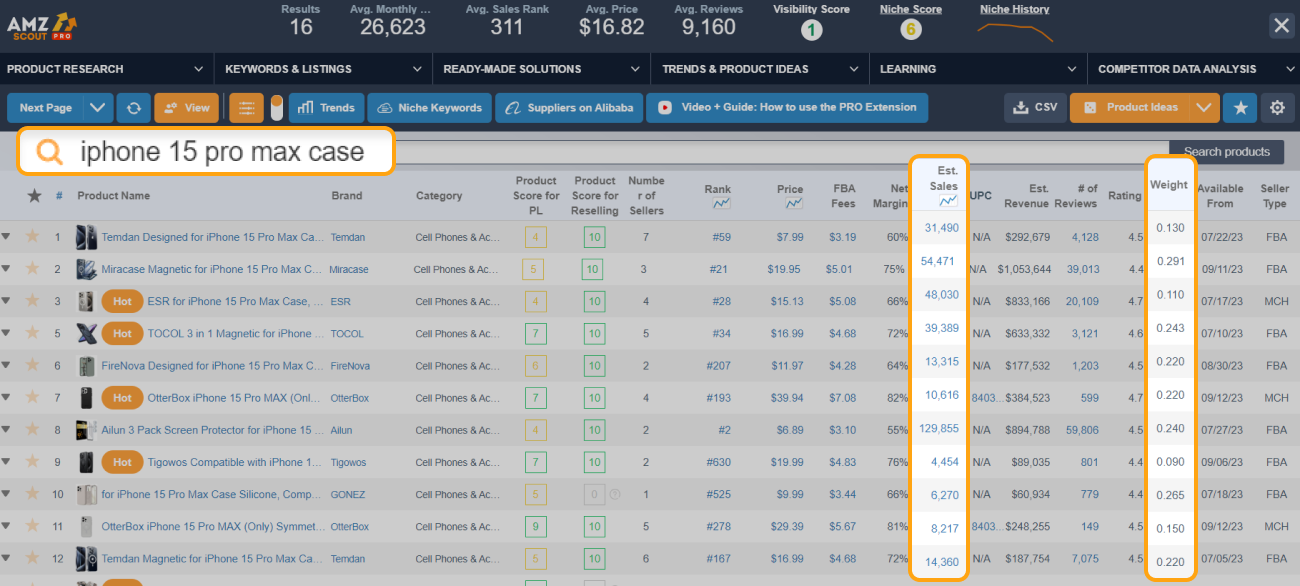Image resolution: width=1300 pixels, height=586 pixels.
Task: Click the orange View button
Action: [x=186, y=108]
